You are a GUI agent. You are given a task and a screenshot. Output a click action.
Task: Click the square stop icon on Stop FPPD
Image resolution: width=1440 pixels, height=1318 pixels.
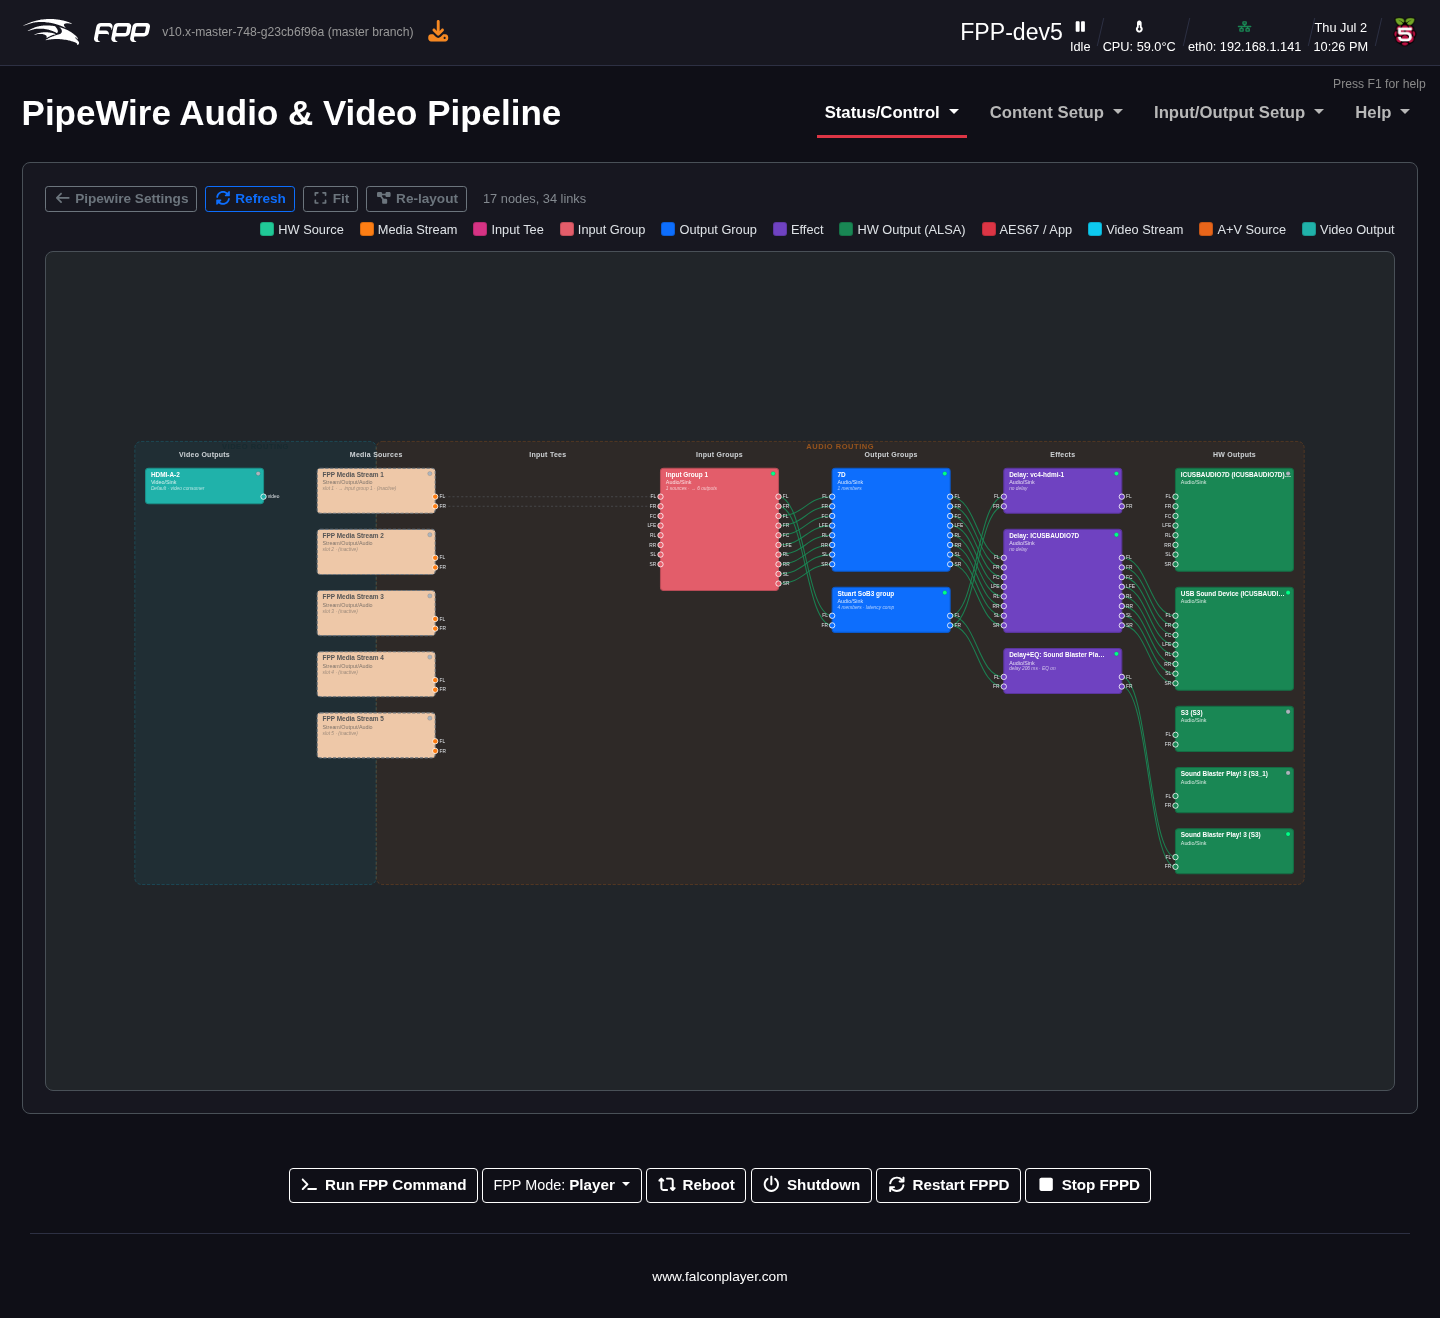pos(1046,1184)
